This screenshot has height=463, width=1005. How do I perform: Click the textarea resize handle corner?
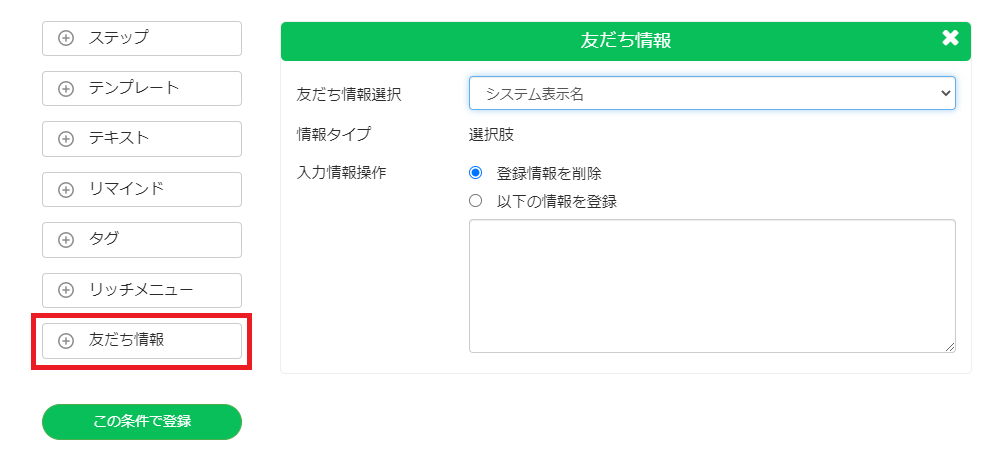pyautogui.click(x=950, y=347)
